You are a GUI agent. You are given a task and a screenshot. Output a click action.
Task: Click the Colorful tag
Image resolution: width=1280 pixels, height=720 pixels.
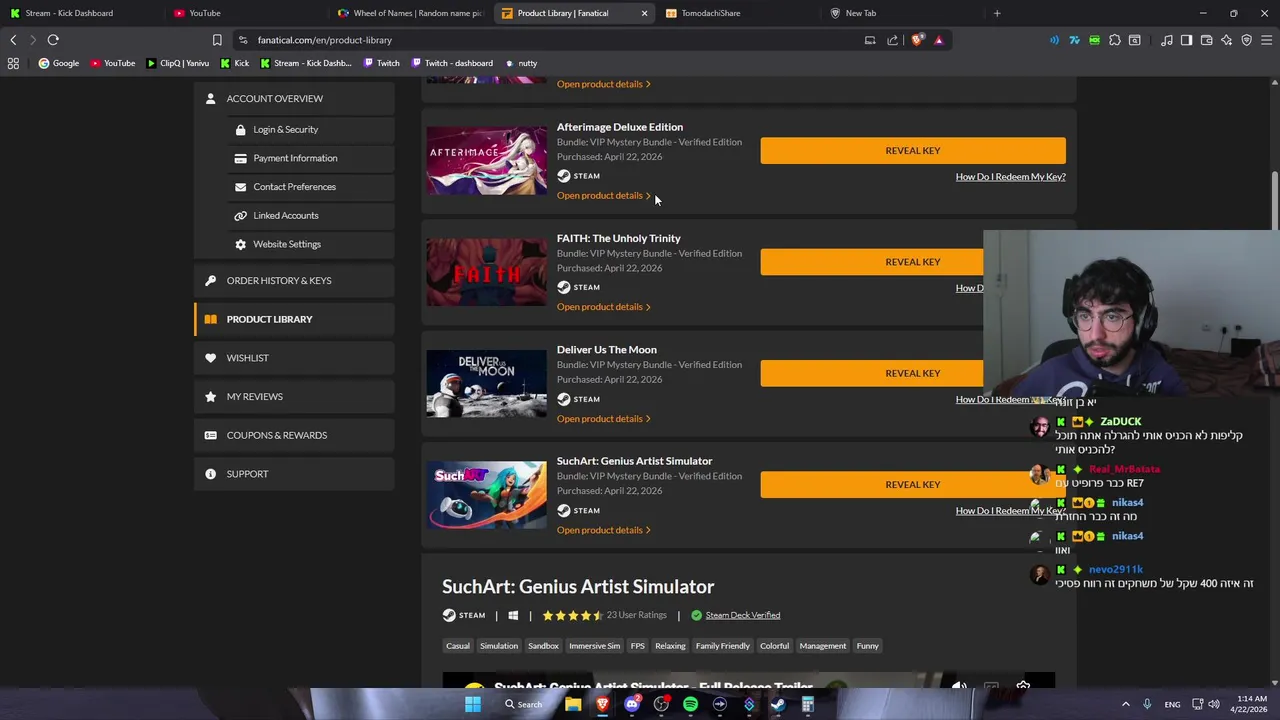point(774,646)
